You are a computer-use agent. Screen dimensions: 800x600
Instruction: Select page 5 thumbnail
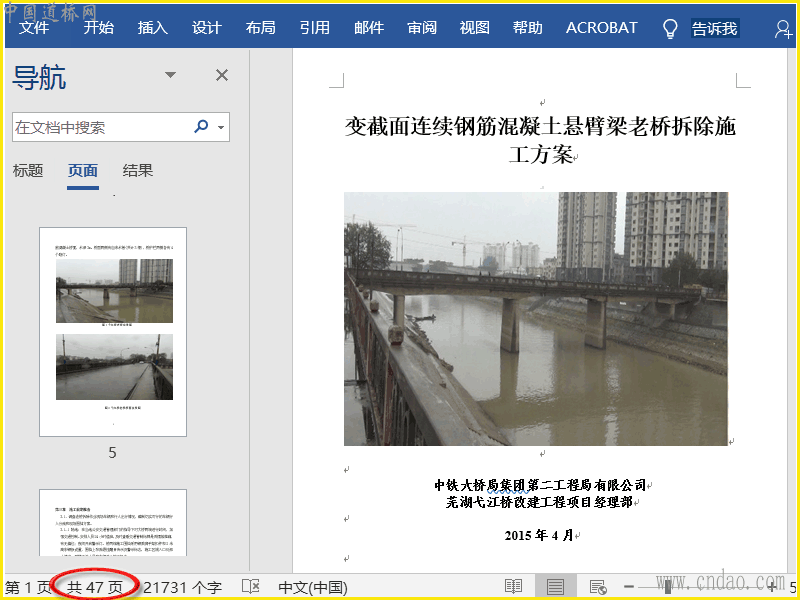pyautogui.click(x=113, y=332)
